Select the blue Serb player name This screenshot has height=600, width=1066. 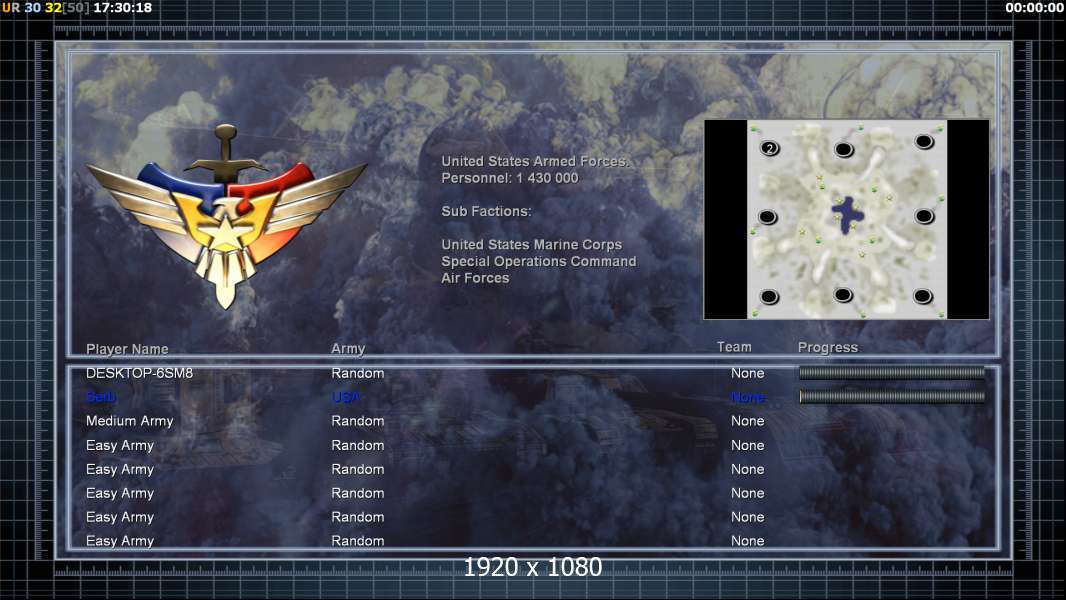(x=101, y=397)
